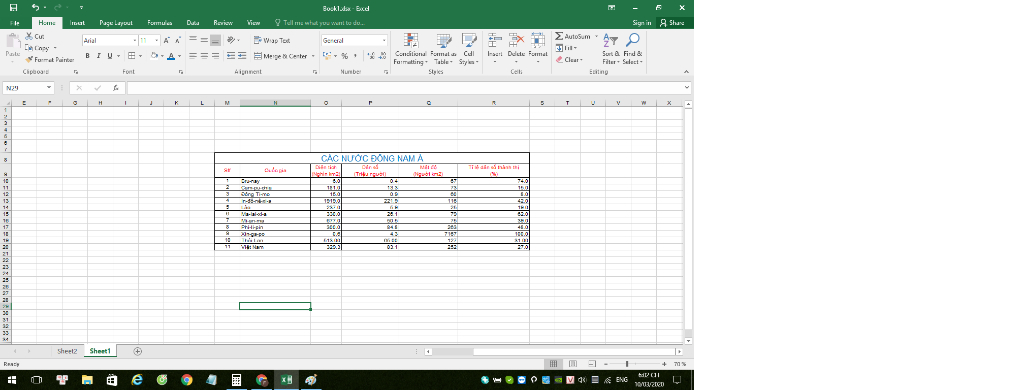
Task: Toggle Wrap Text for cells
Action: pos(272,41)
